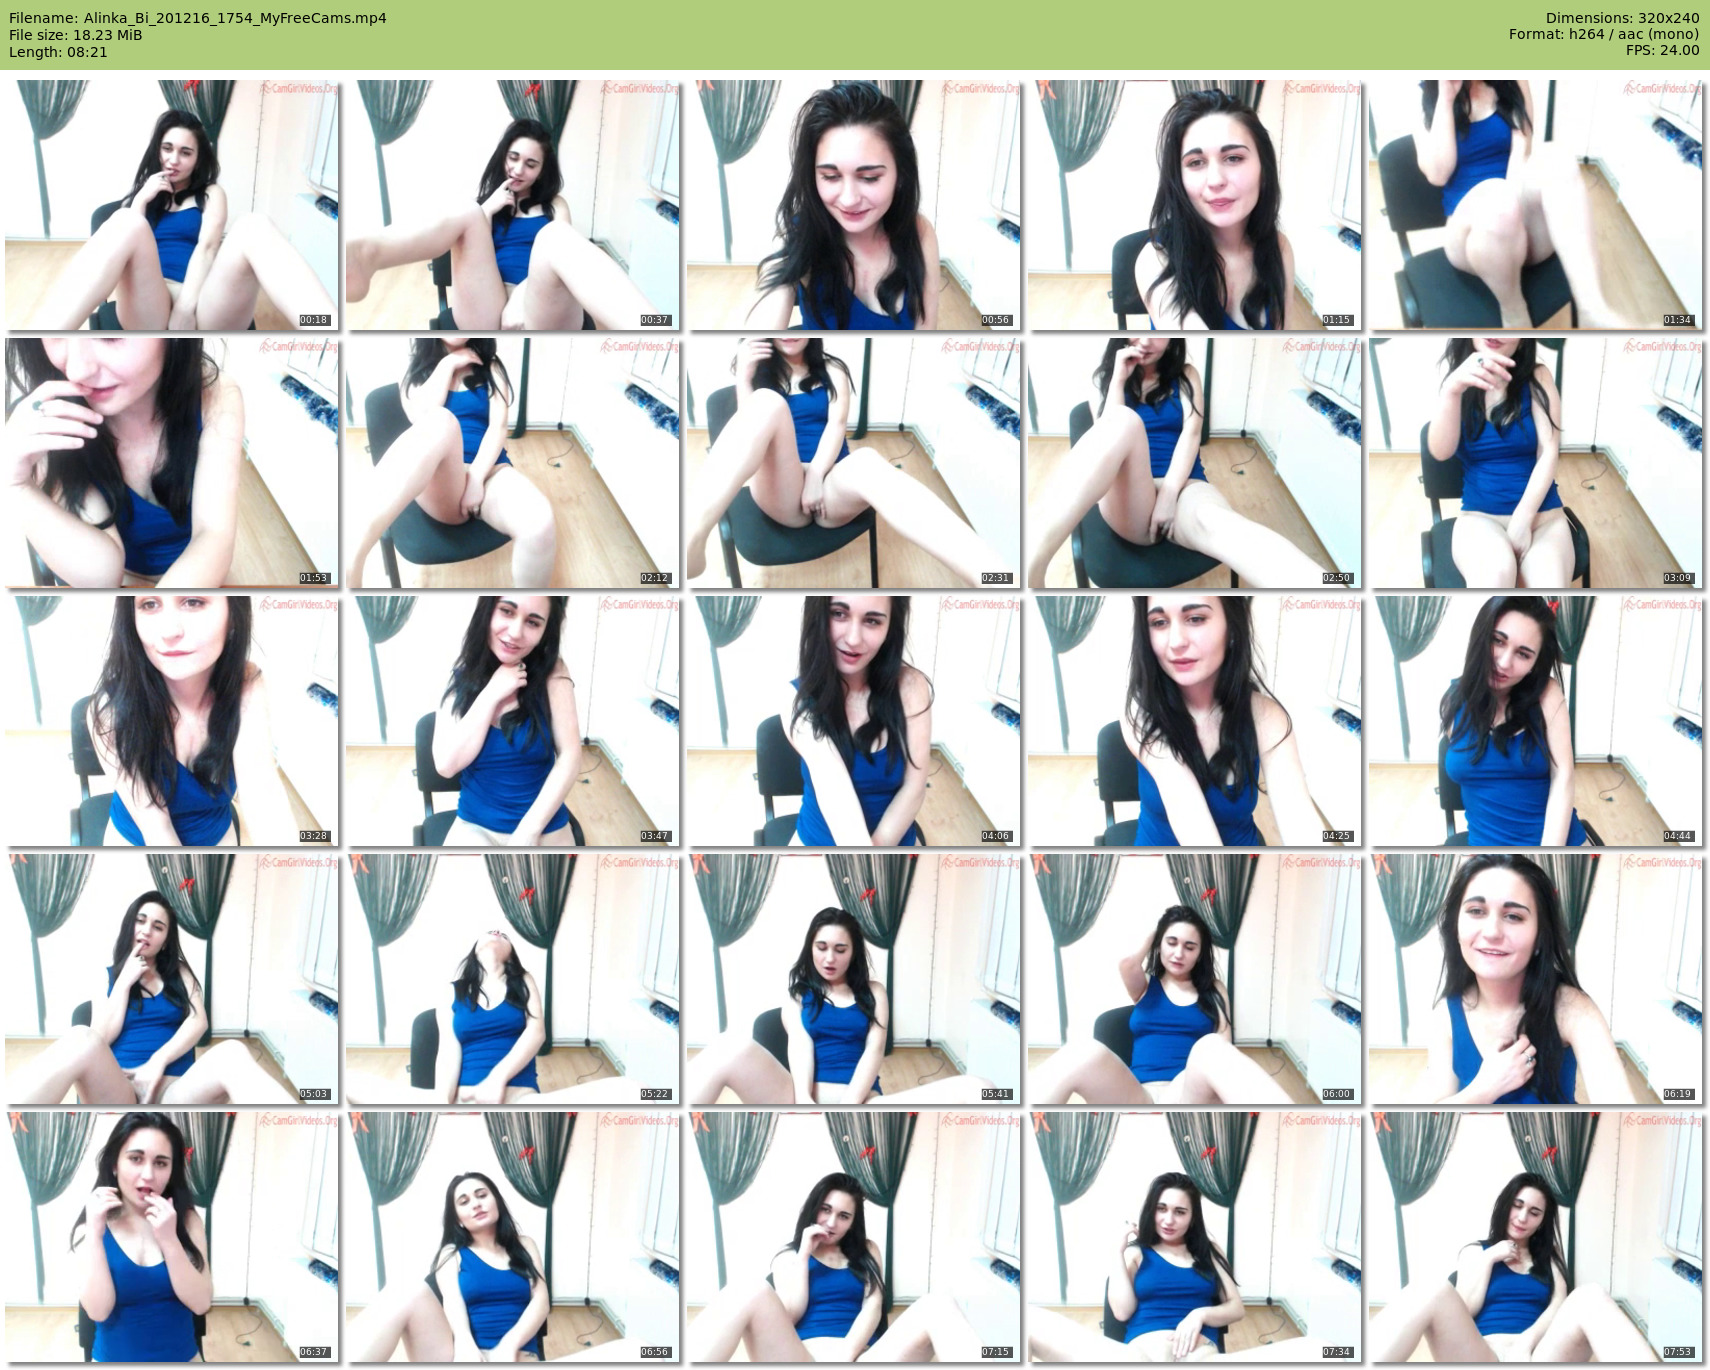Image resolution: width=1710 pixels, height=1370 pixels.
Task: Select the 06:19 frame thumbnail
Action: tap(1535, 979)
